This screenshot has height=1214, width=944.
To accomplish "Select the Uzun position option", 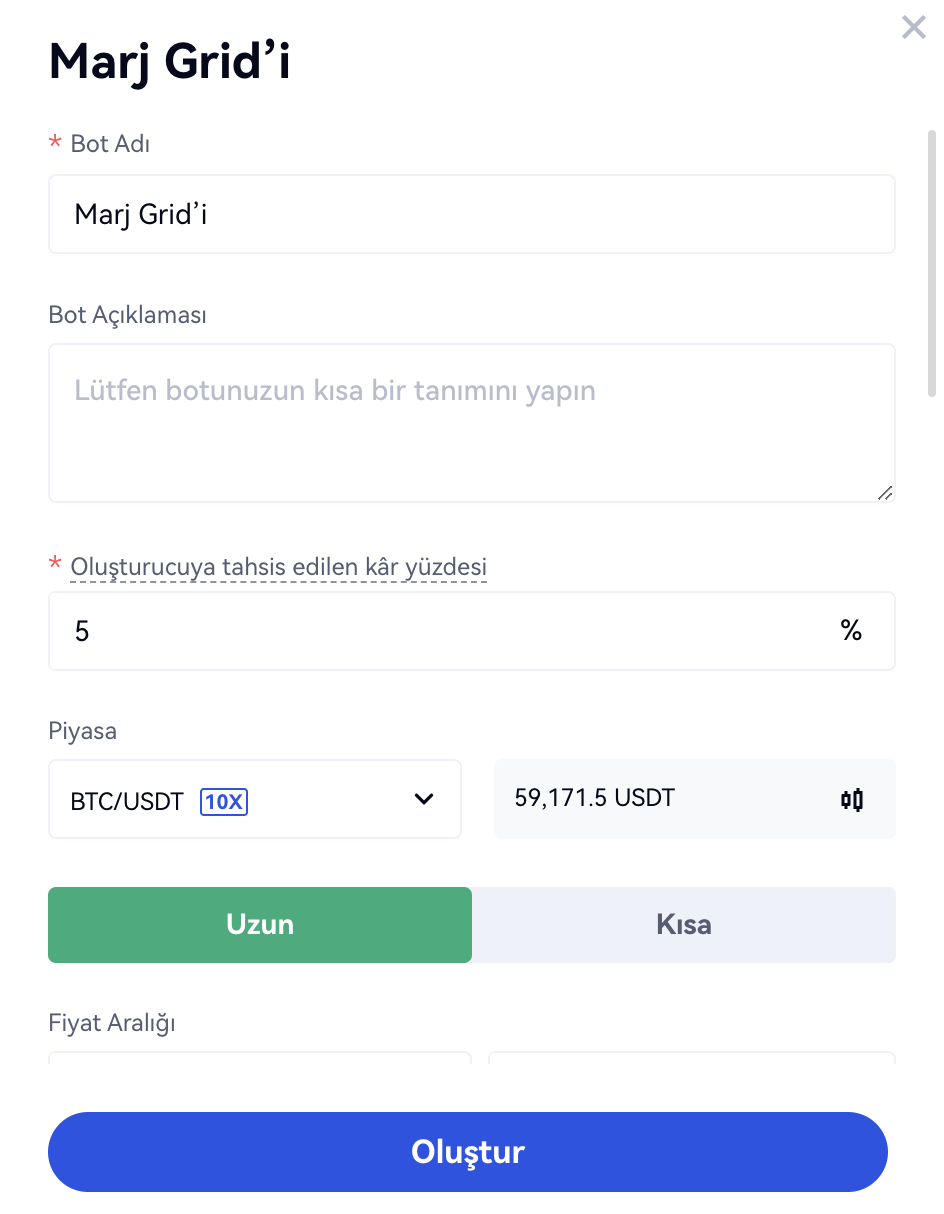I will (260, 925).
